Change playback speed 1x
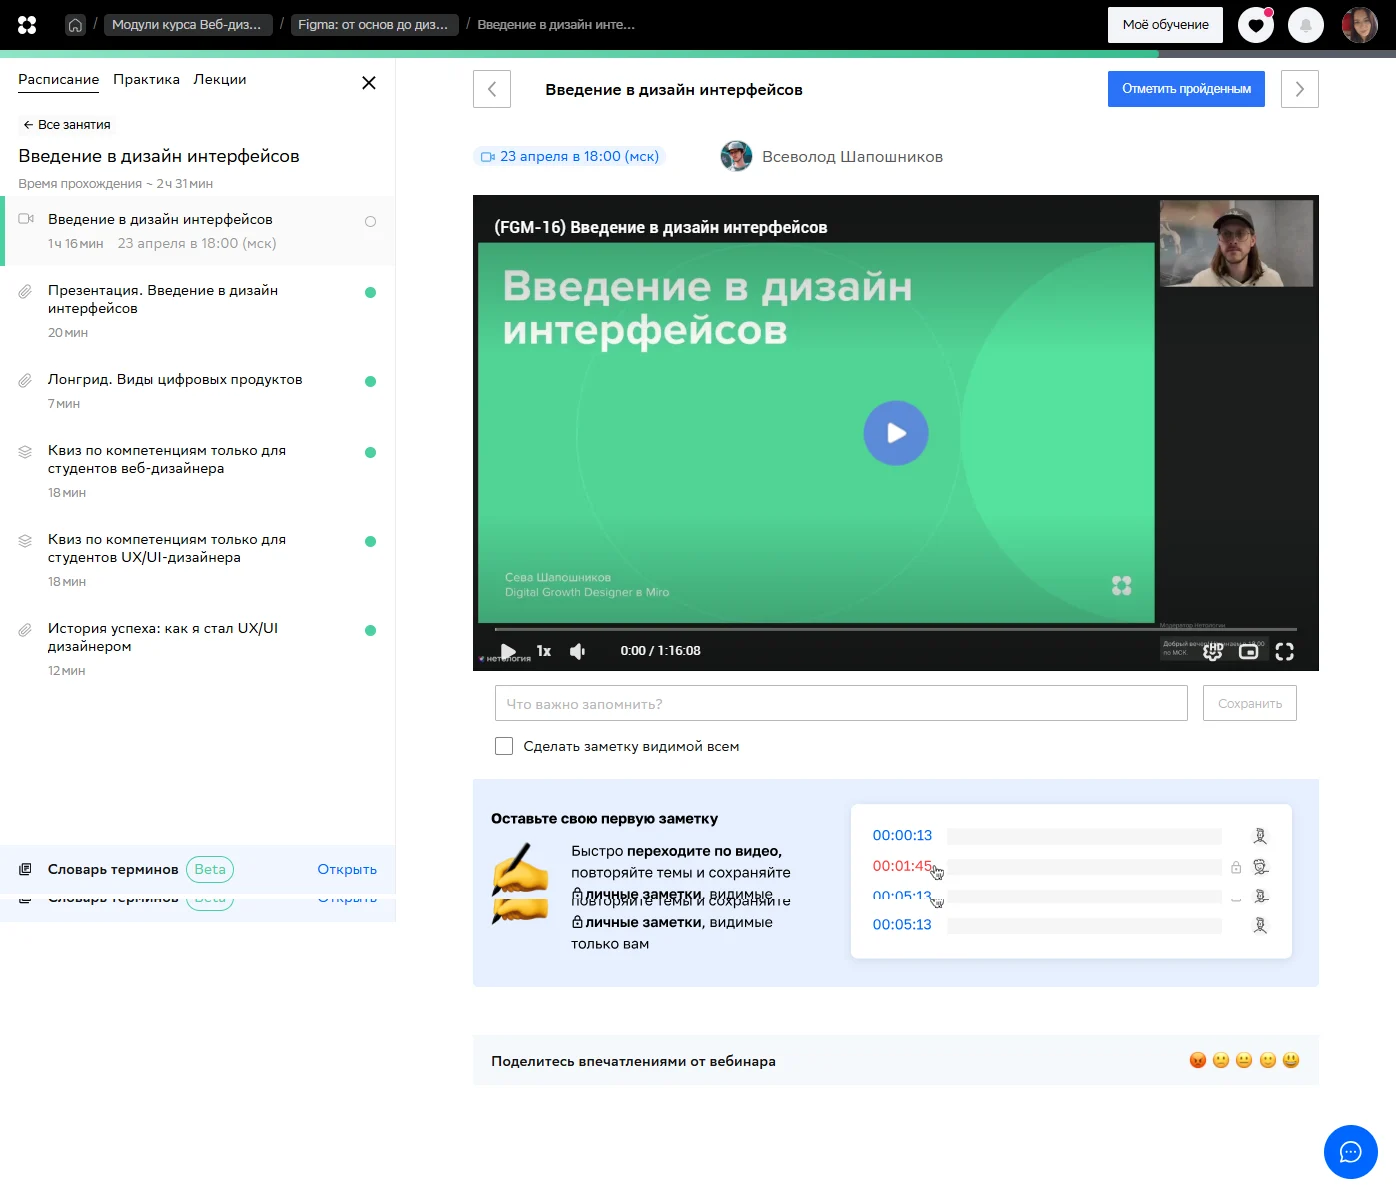1396x1197 pixels. tap(544, 651)
